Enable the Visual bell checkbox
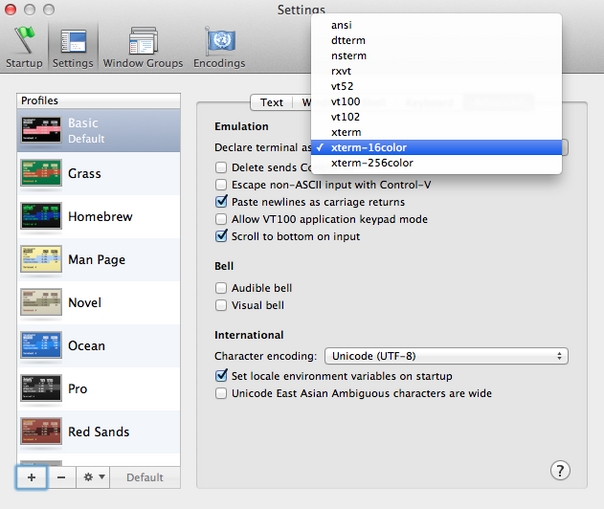 [222, 305]
